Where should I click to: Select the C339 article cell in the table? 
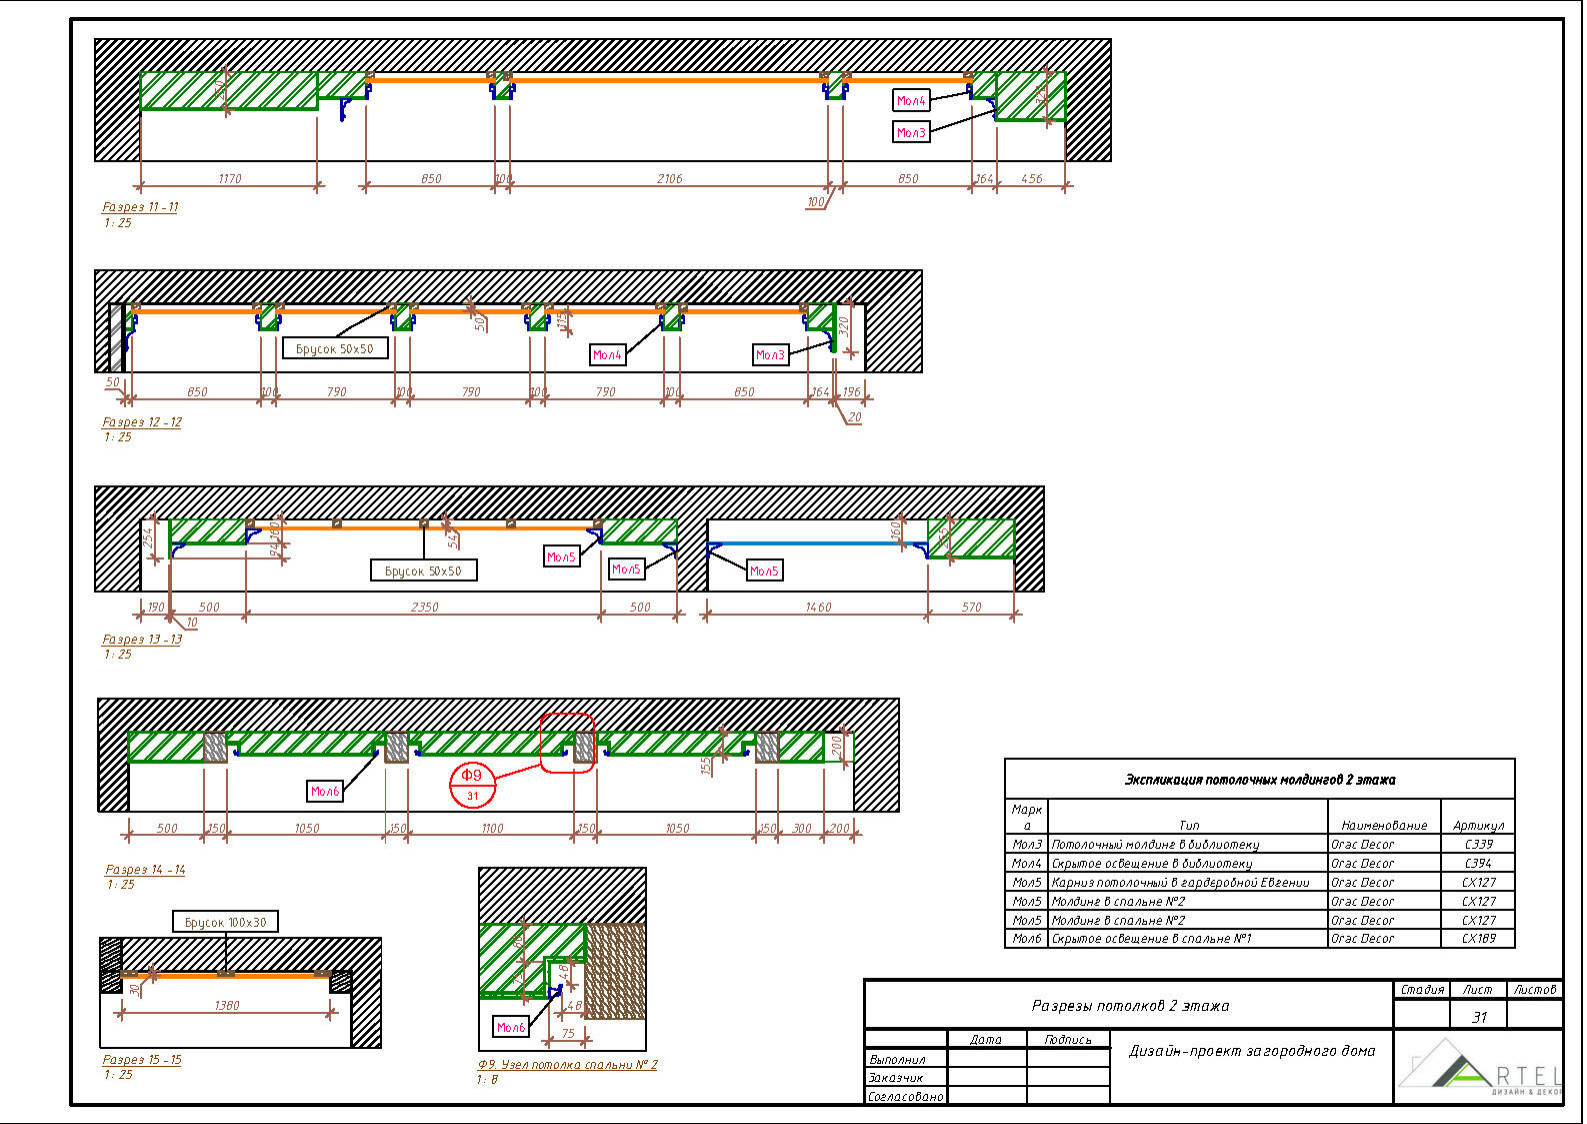1478,844
